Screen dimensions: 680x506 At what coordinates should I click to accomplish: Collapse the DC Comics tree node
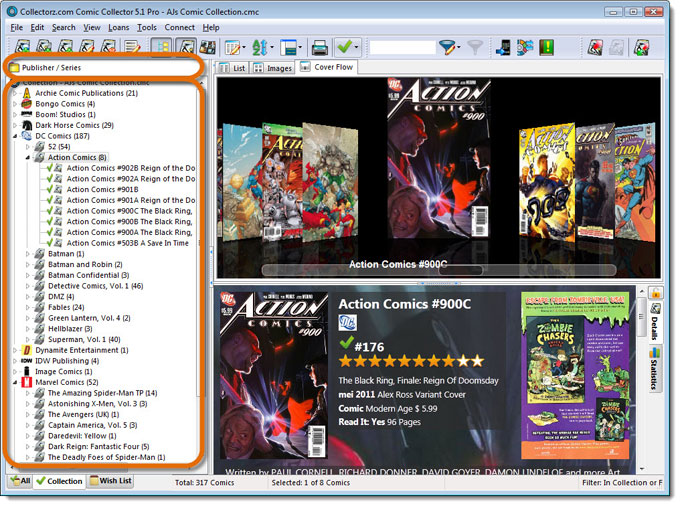click(x=14, y=135)
